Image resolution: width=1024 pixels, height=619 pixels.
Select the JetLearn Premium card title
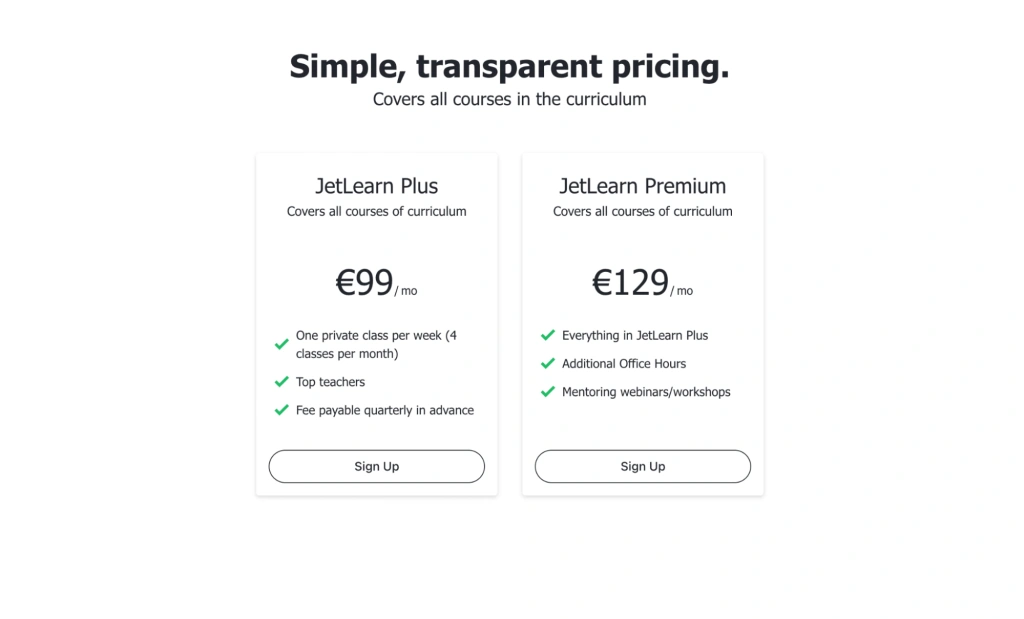tap(642, 186)
